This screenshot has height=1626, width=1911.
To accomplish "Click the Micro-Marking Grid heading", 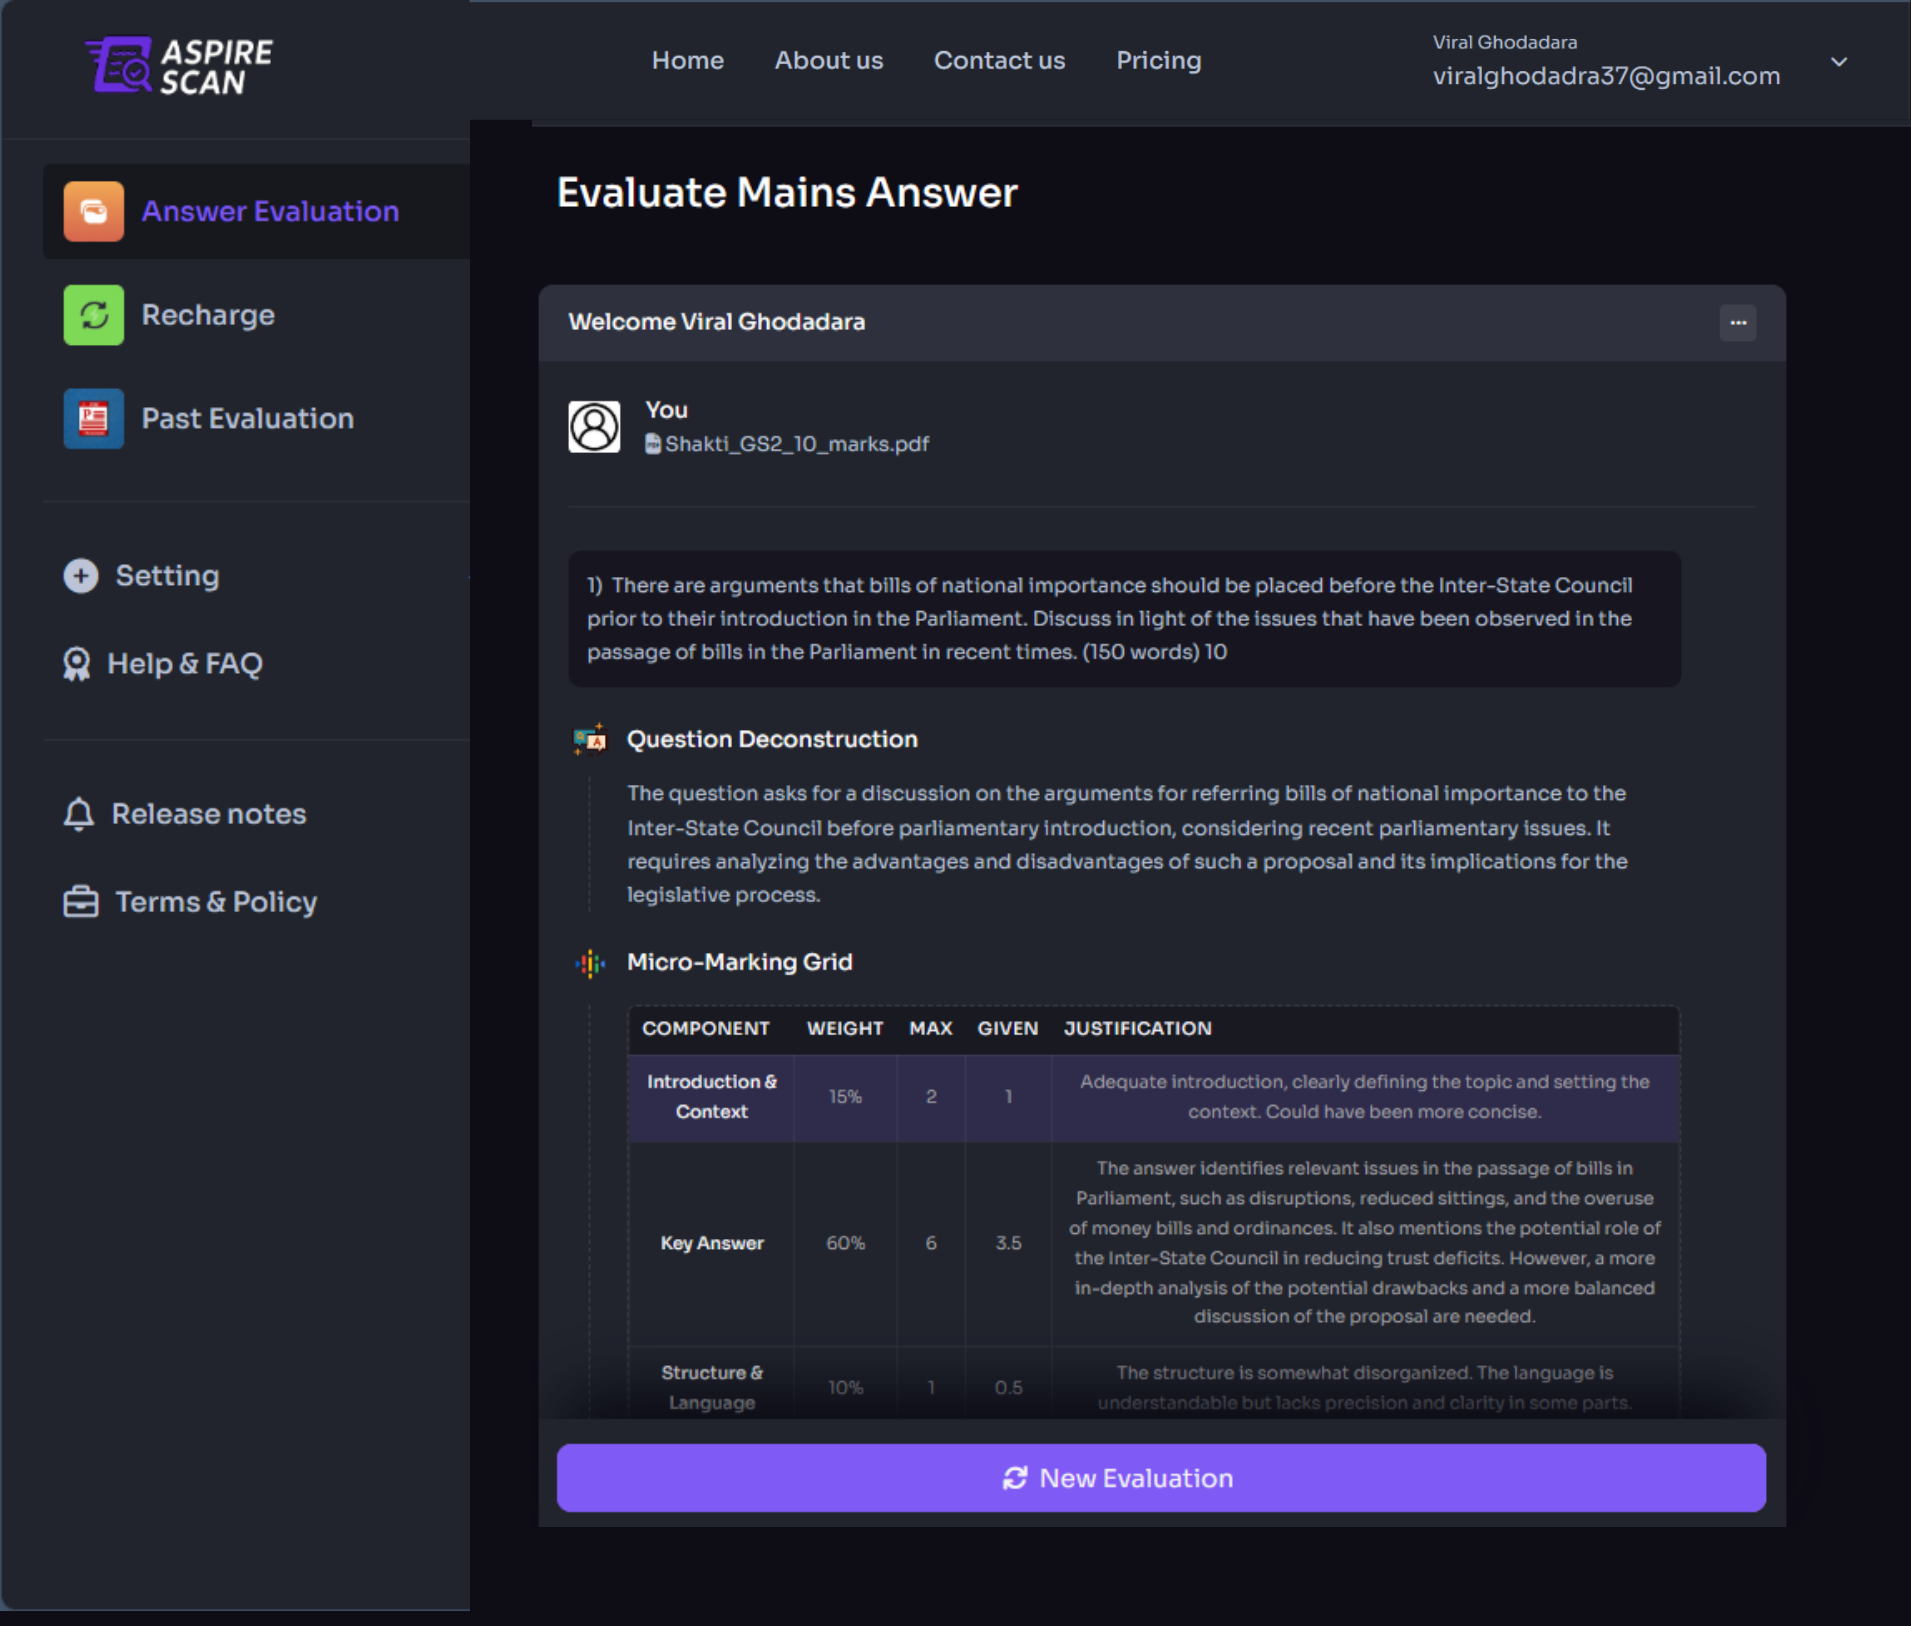I will click(x=739, y=962).
